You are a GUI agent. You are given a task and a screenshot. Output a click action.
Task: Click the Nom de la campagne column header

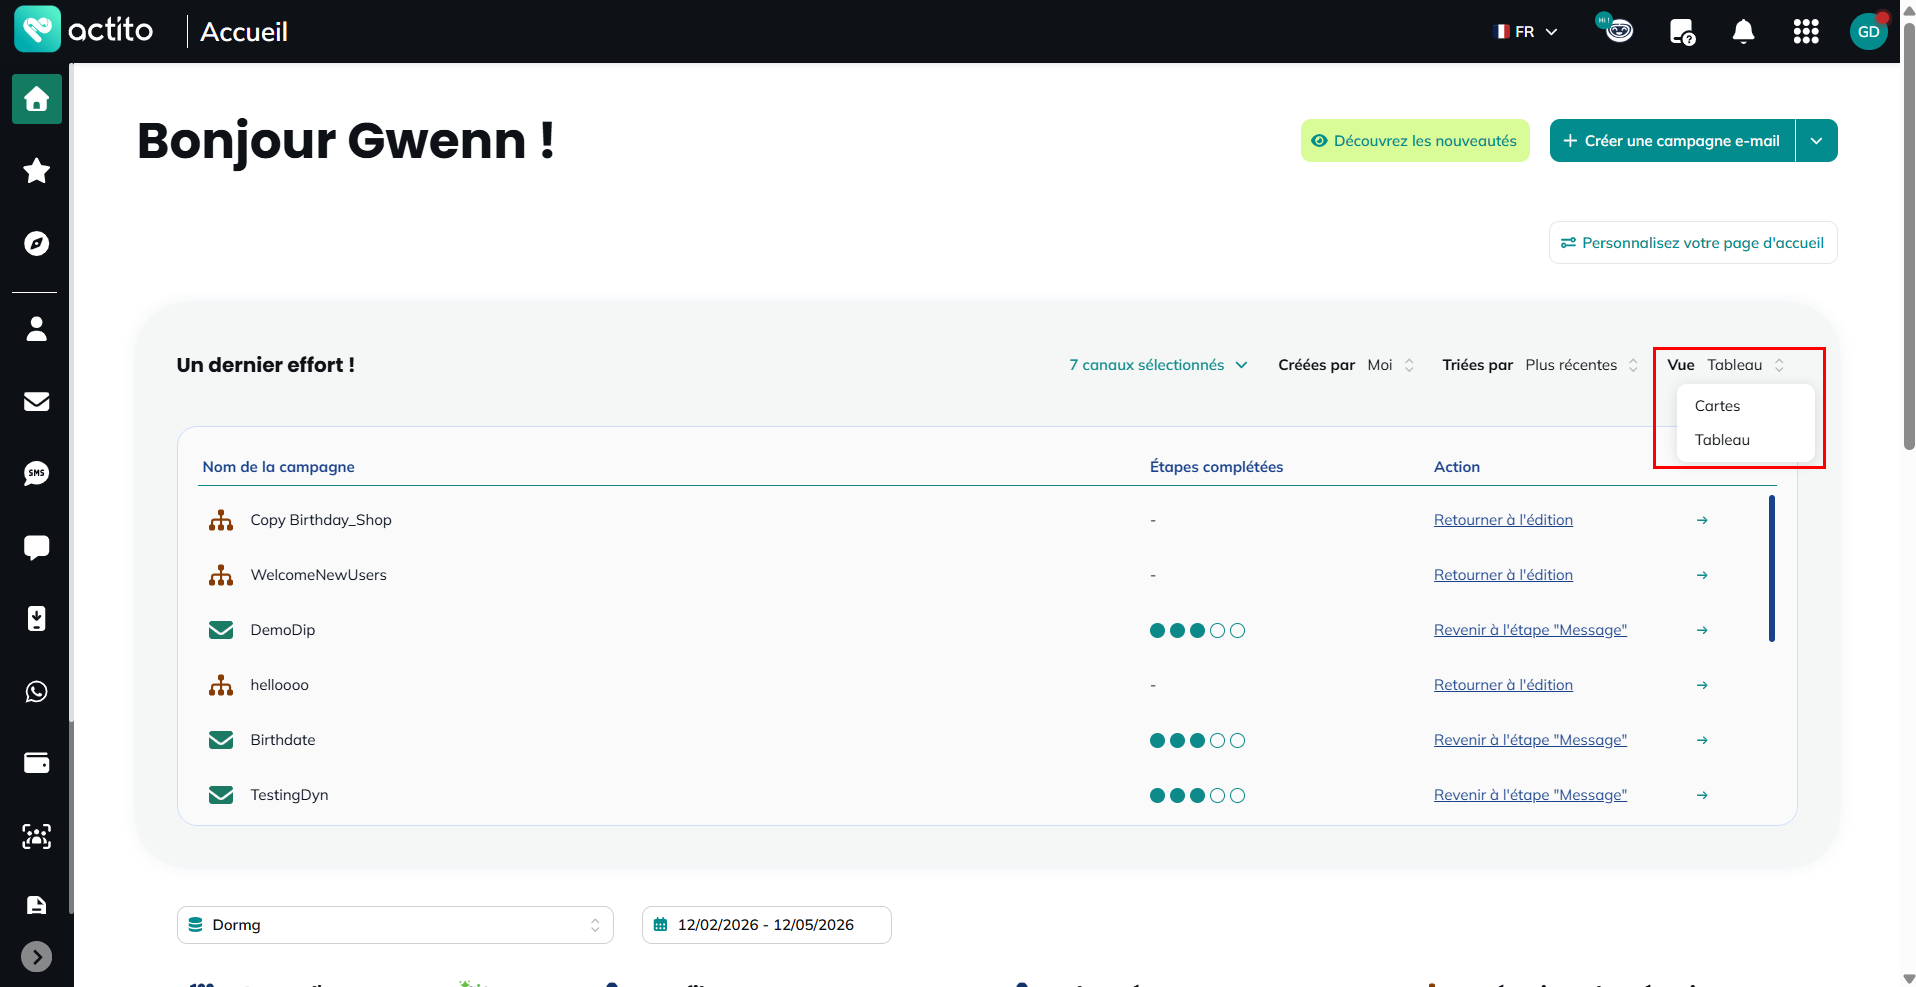point(278,467)
